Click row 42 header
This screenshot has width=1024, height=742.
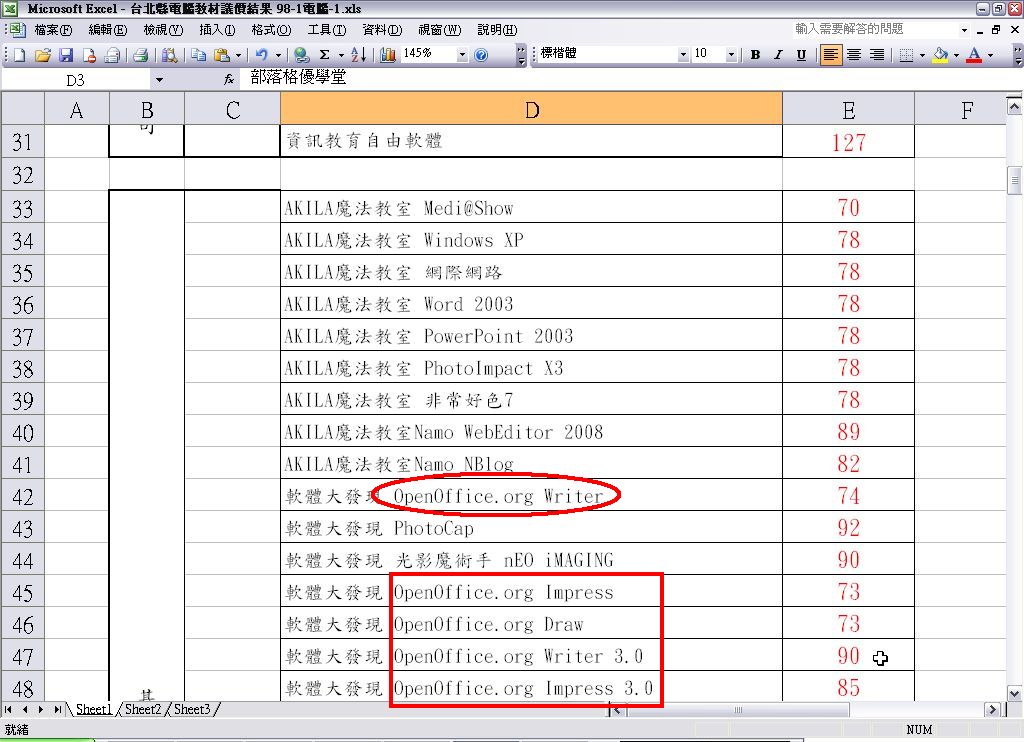coord(23,496)
